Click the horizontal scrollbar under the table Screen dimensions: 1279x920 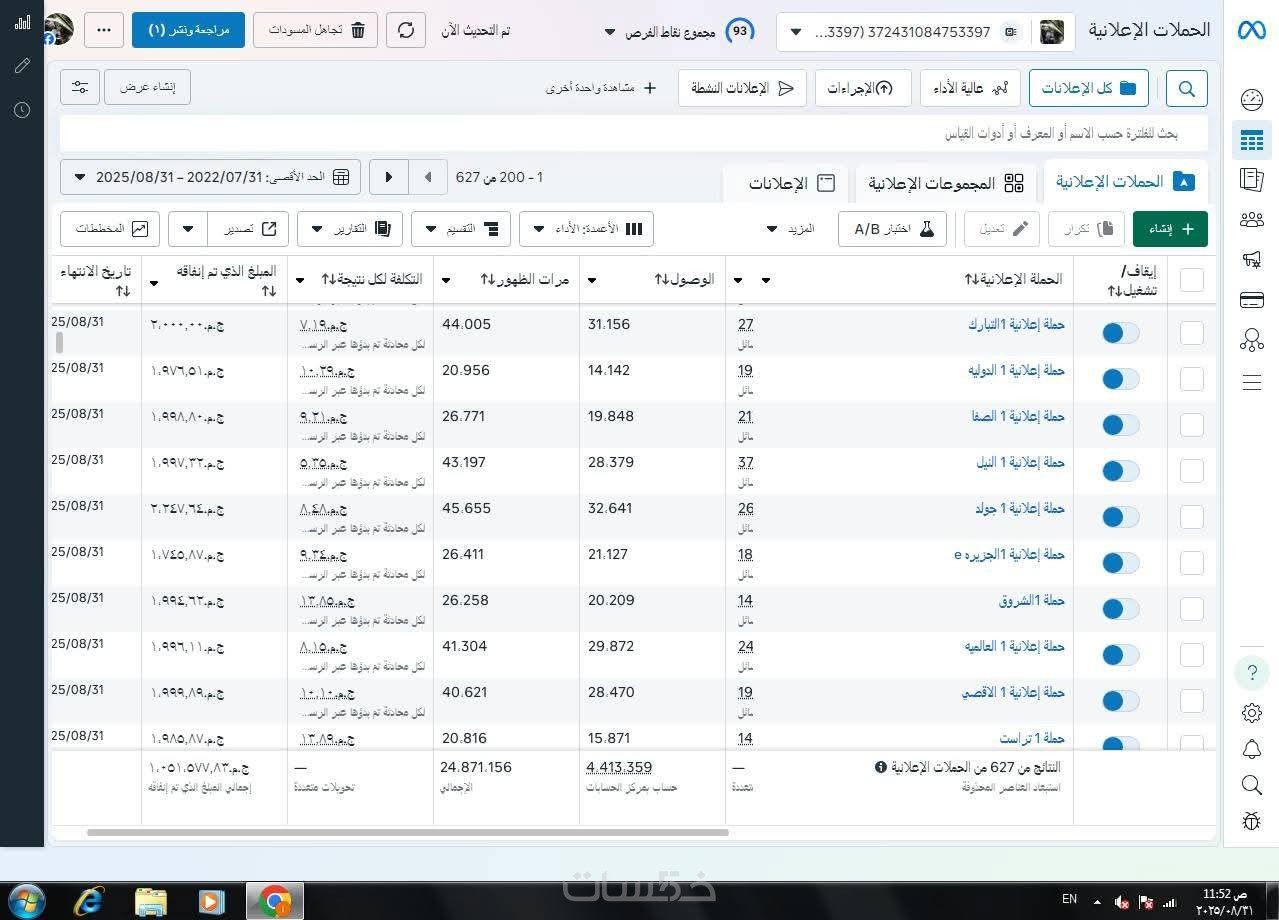tap(408, 832)
